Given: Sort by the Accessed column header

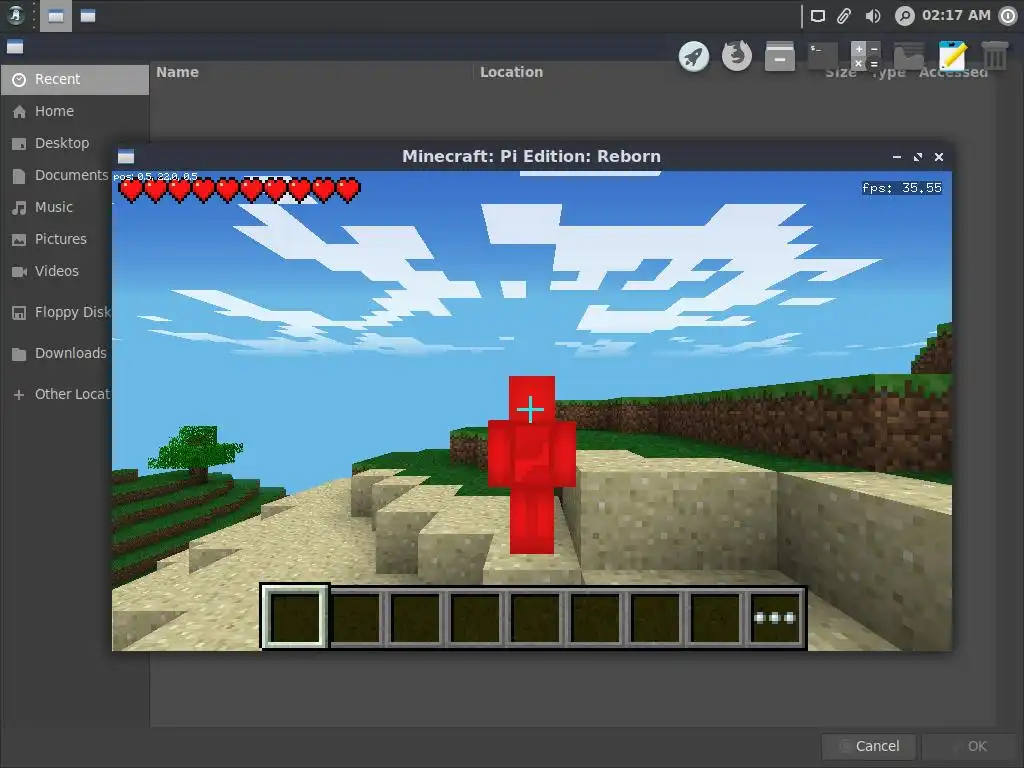Looking at the screenshot, I should (x=953, y=72).
